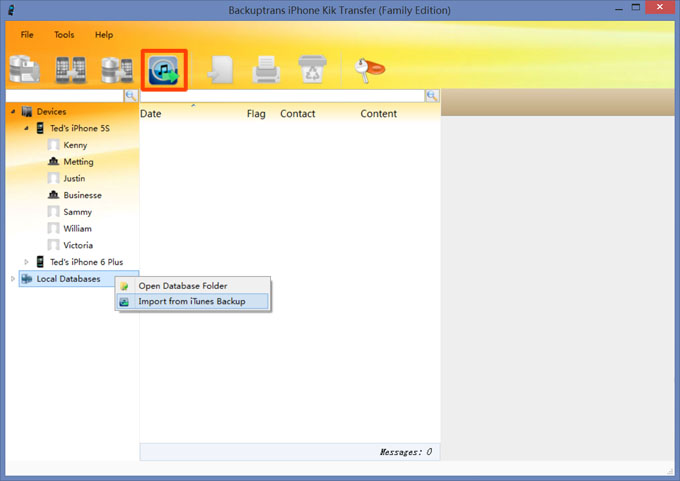This screenshot has height=481, width=680.
Task: Maximize the Backuptrans window
Action: click(636, 7)
